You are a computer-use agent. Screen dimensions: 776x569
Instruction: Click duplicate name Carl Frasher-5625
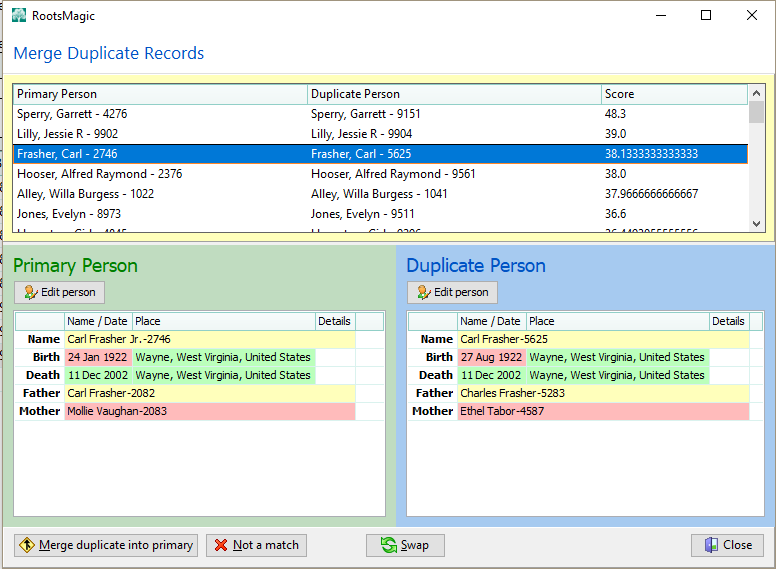click(603, 339)
